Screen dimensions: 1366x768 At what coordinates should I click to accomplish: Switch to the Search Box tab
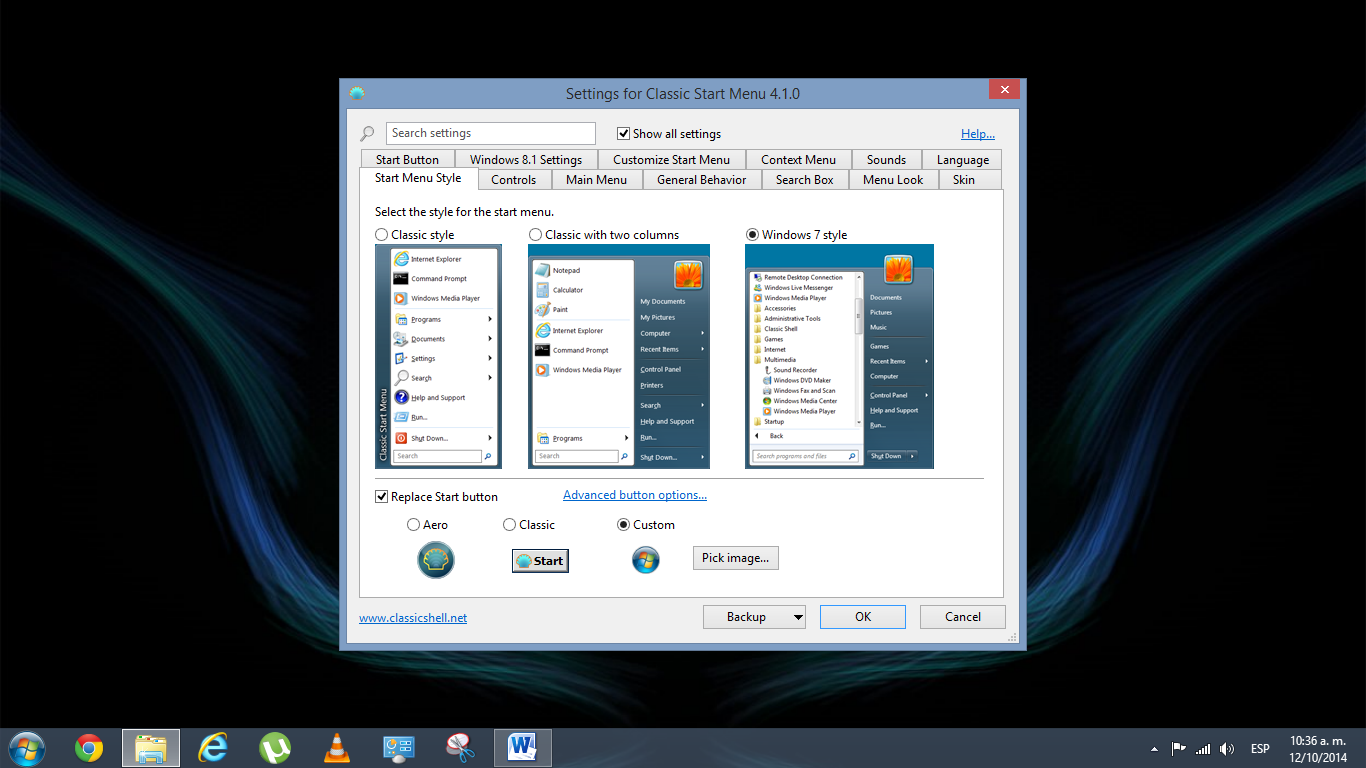(804, 180)
